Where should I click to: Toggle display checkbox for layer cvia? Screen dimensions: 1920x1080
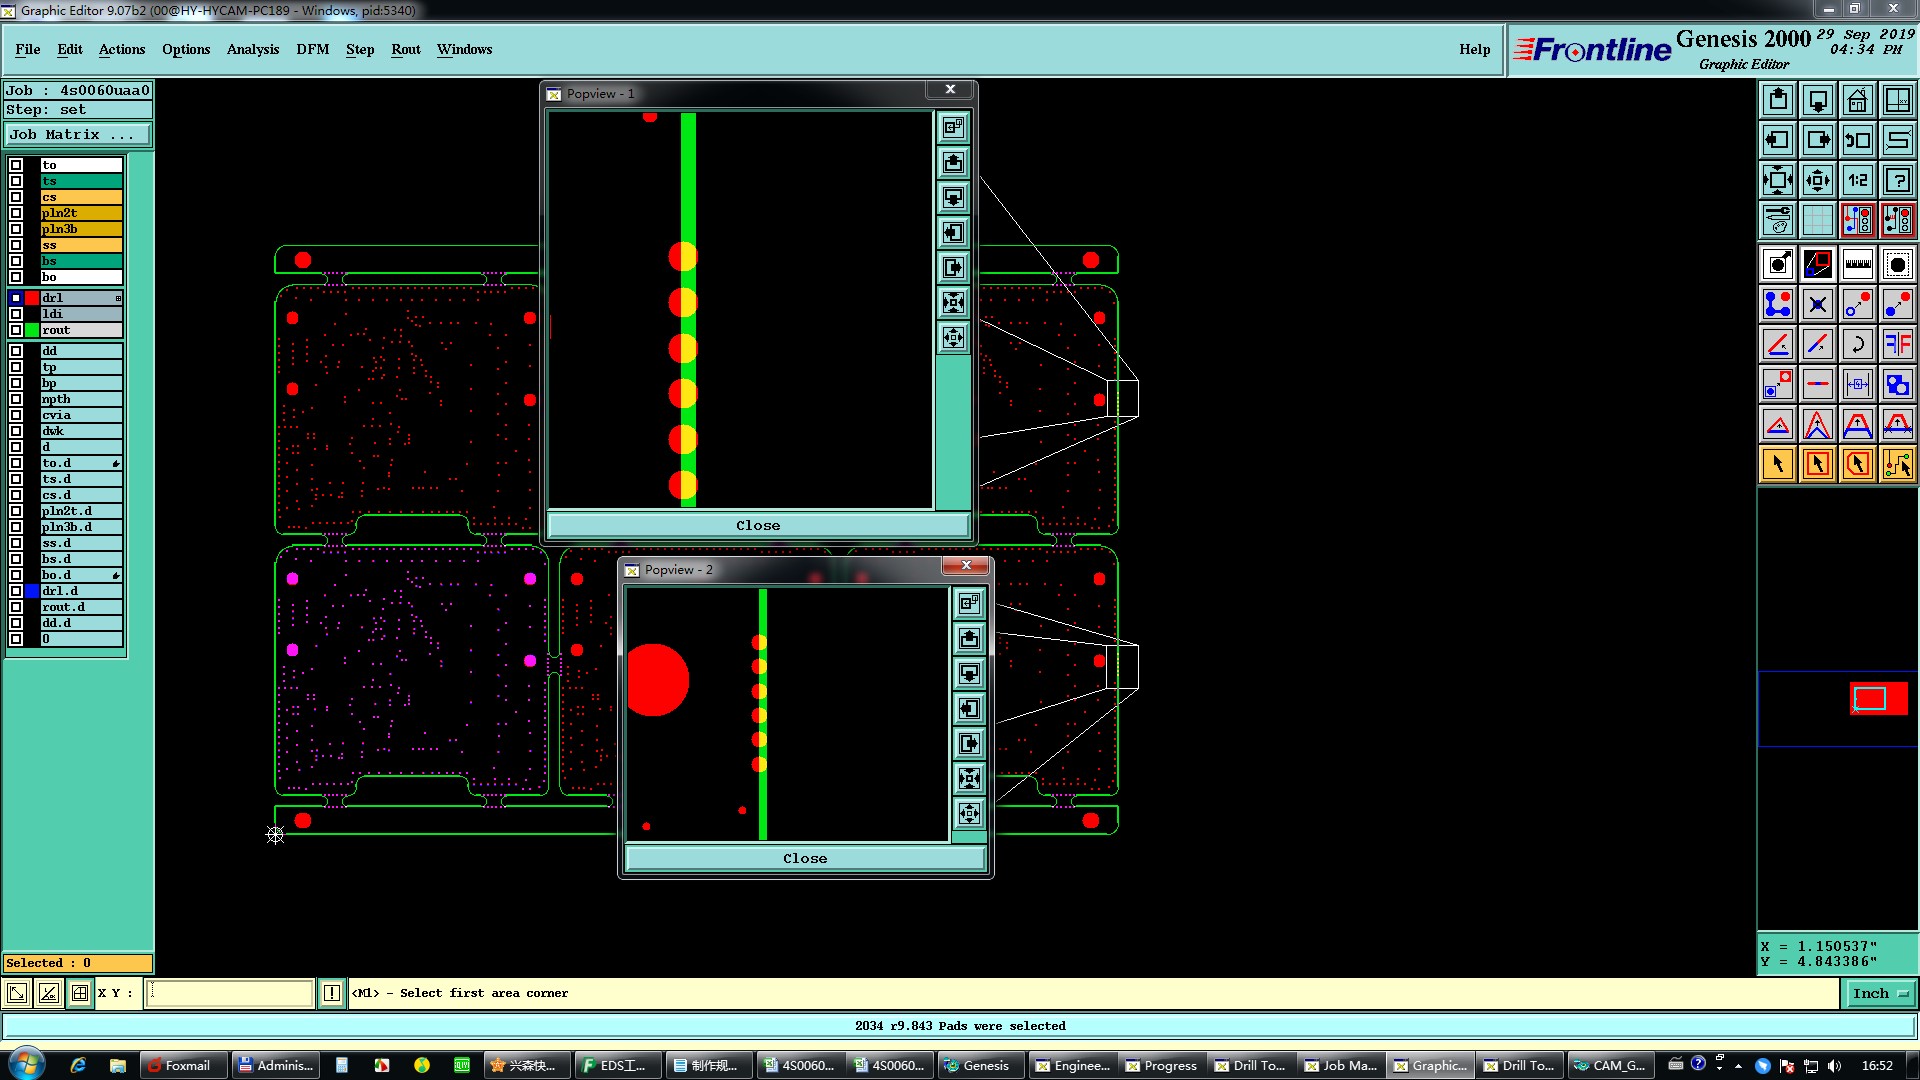tap(16, 415)
